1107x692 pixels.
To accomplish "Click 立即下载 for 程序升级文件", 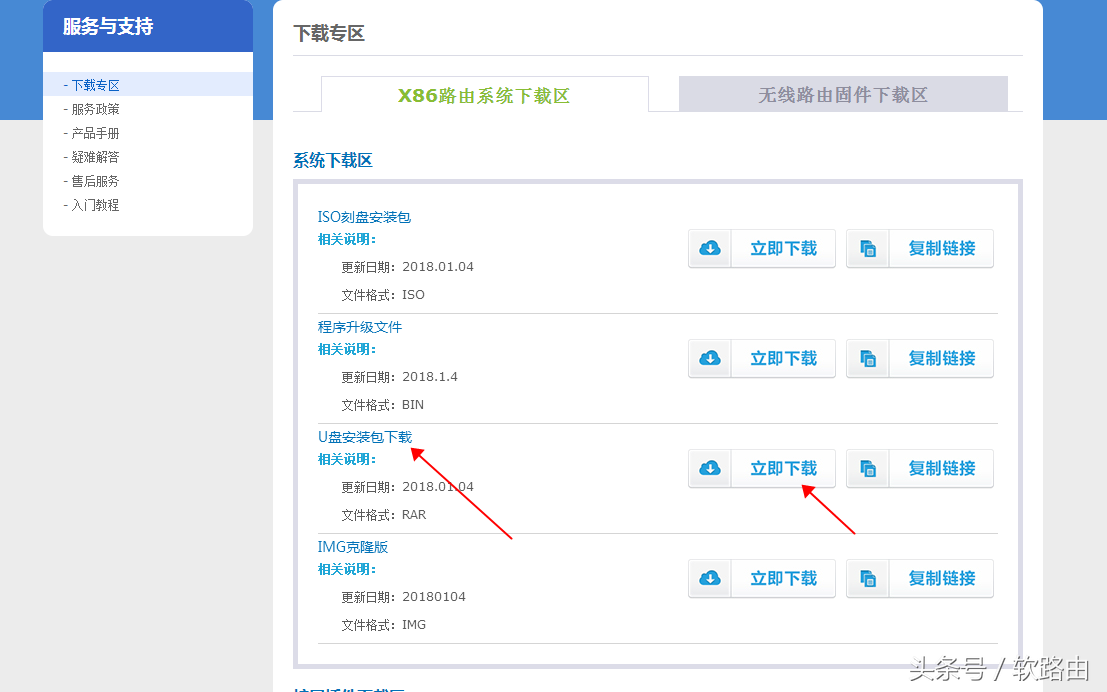I will (783, 359).
